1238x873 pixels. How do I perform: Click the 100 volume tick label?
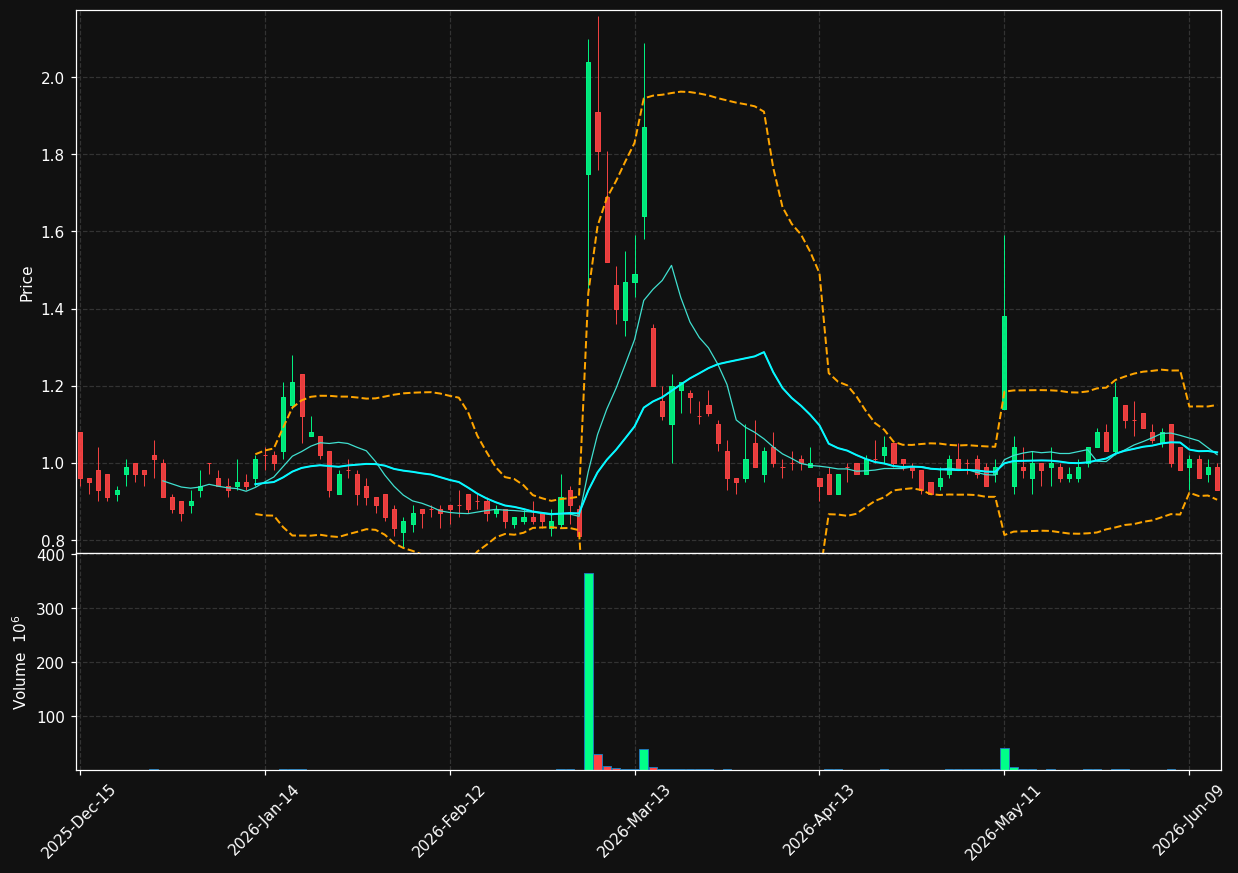pyautogui.click(x=50, y=717)
